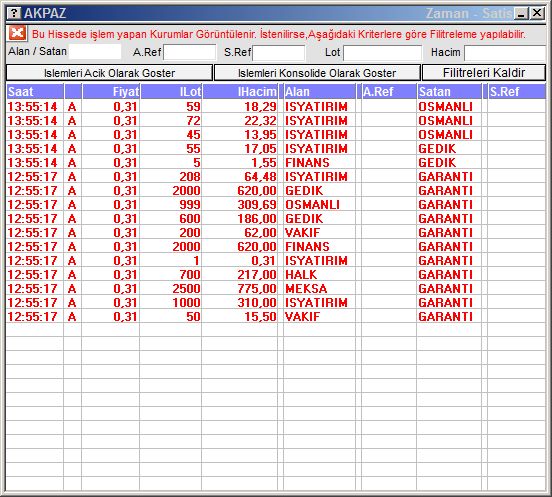Click the Satan column header
The height and width of the screenshot is (497, 552).
[449, 92]
